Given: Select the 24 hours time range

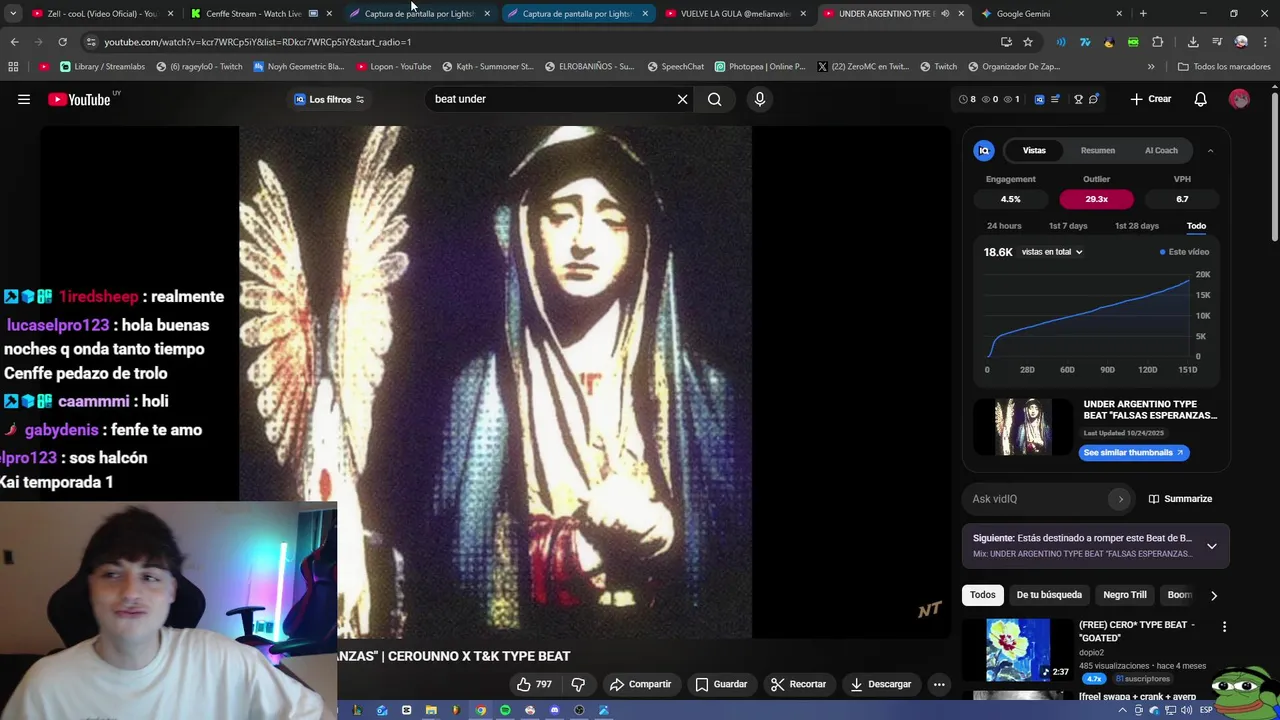Looking at the screenshot, I should tap(1004, 226).
